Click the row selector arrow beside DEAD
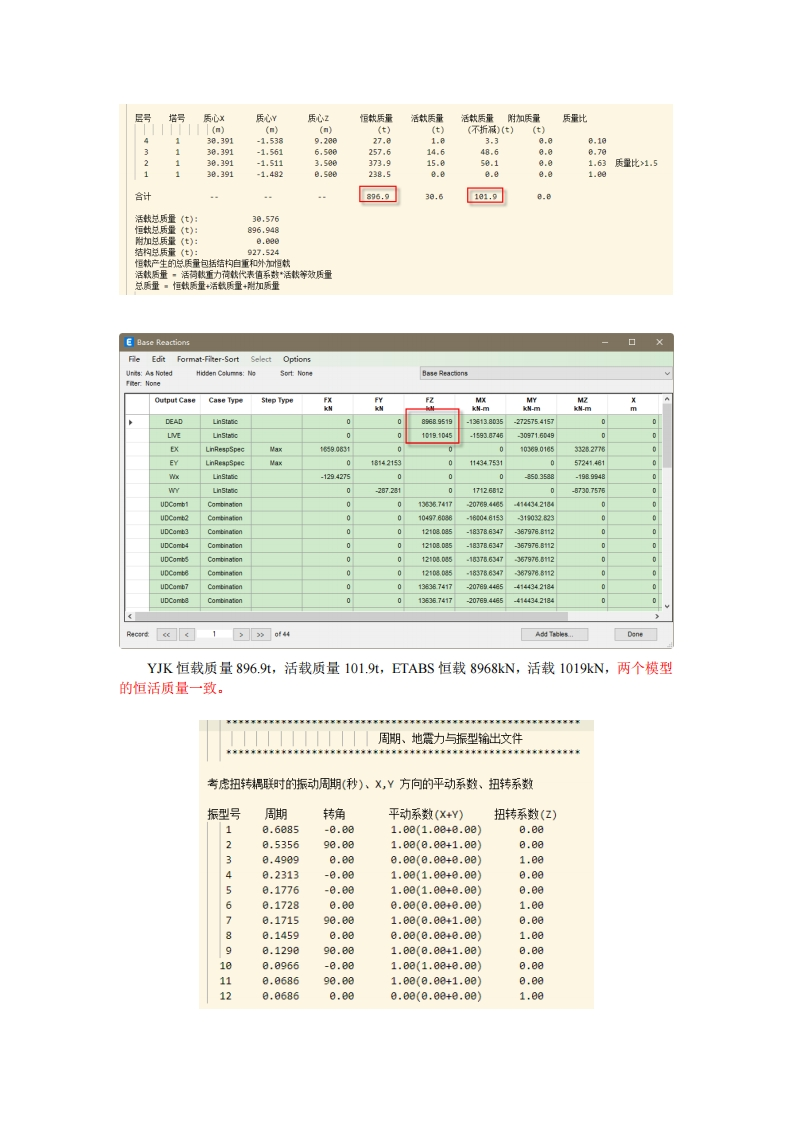This screenshot has width=793, height=1122. tap(130, 422)
